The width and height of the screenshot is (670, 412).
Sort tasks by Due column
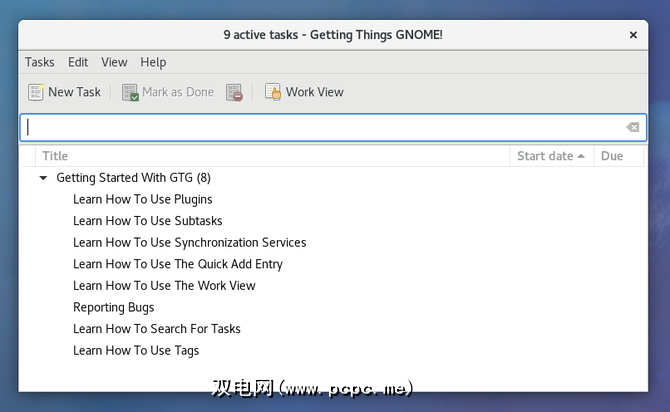[612, 156]
